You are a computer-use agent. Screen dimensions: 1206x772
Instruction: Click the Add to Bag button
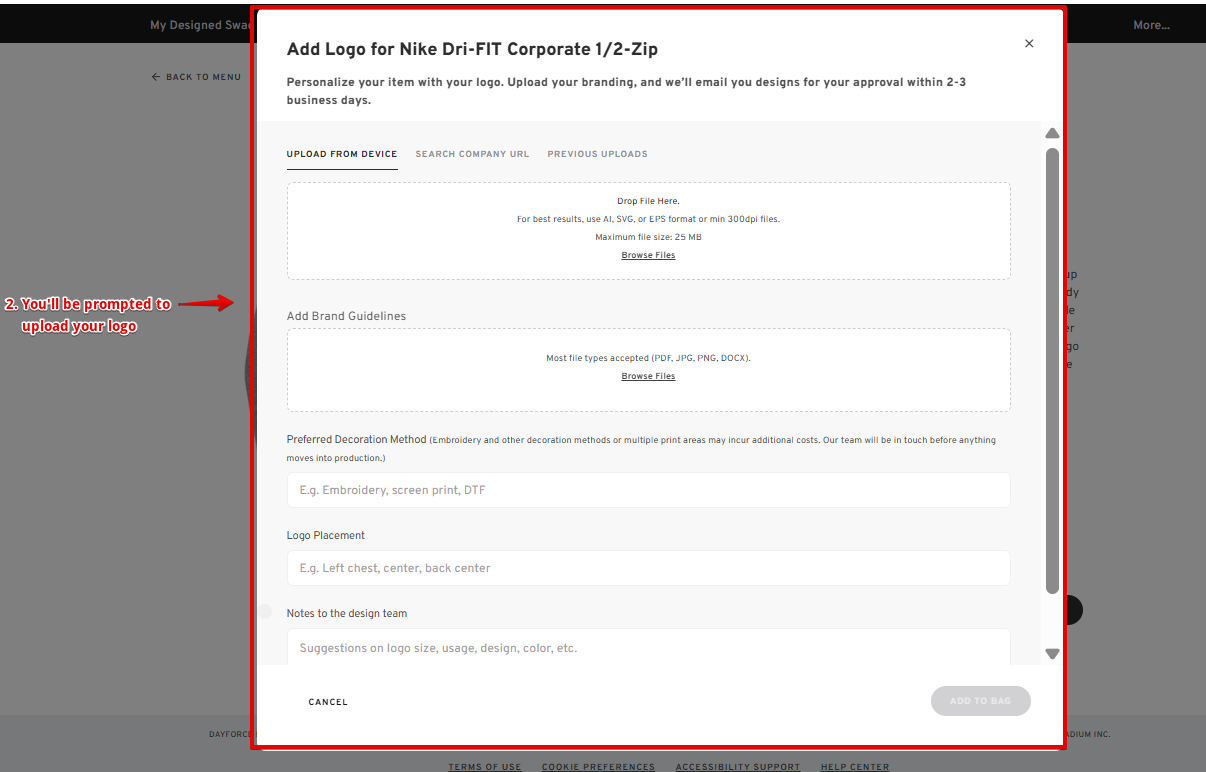click(x=980, y=701)
